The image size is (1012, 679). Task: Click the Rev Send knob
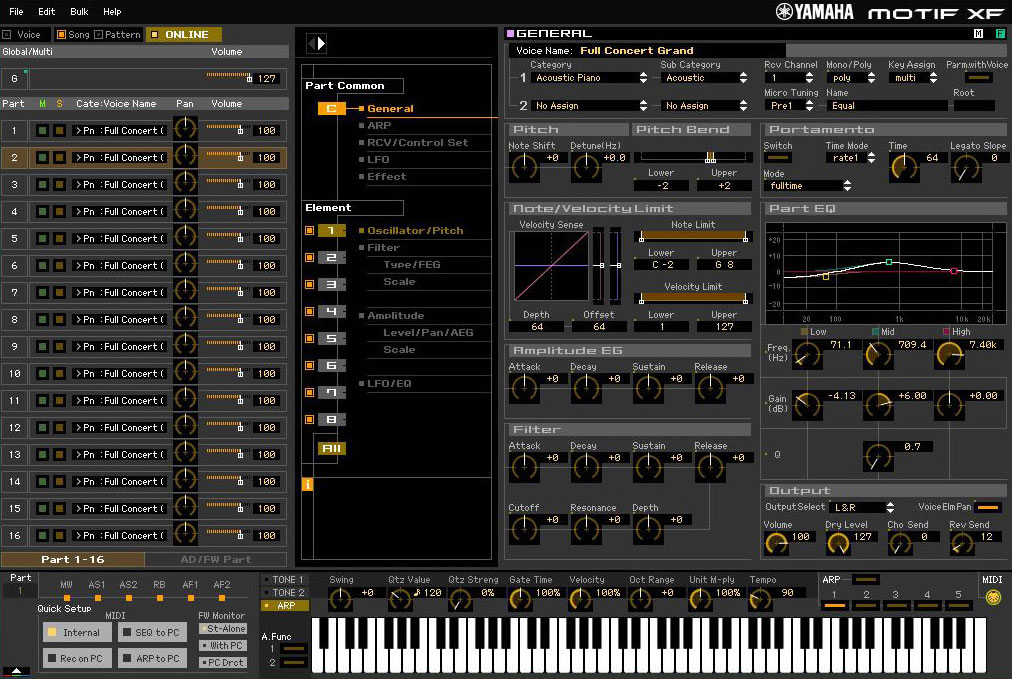(961, 543)
